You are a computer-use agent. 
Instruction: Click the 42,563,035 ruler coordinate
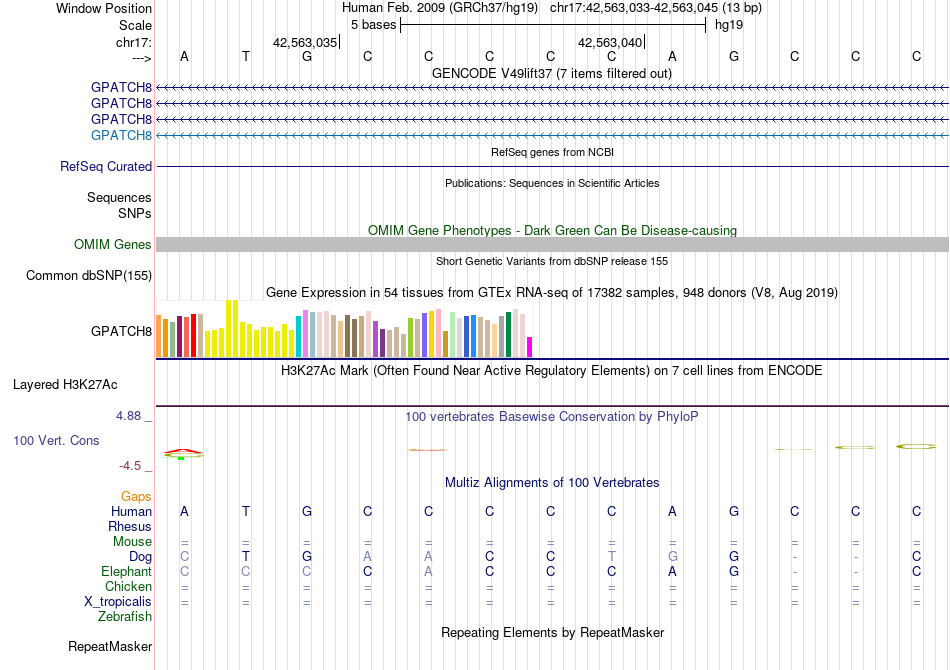tap(305, 42)
